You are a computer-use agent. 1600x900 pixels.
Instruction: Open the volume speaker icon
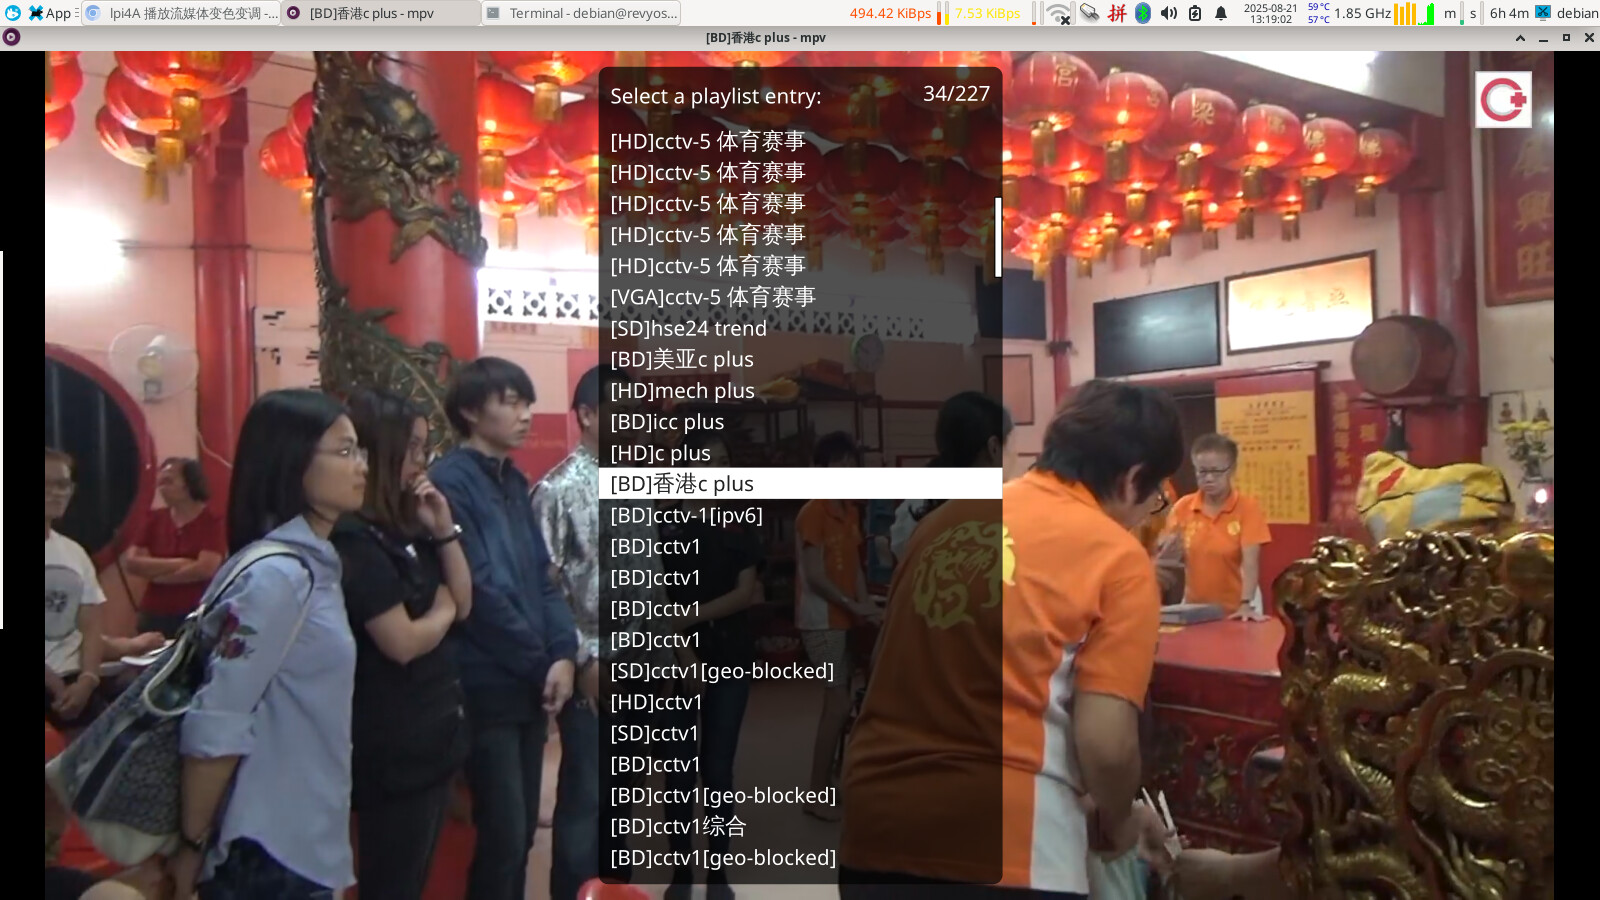1168,13
